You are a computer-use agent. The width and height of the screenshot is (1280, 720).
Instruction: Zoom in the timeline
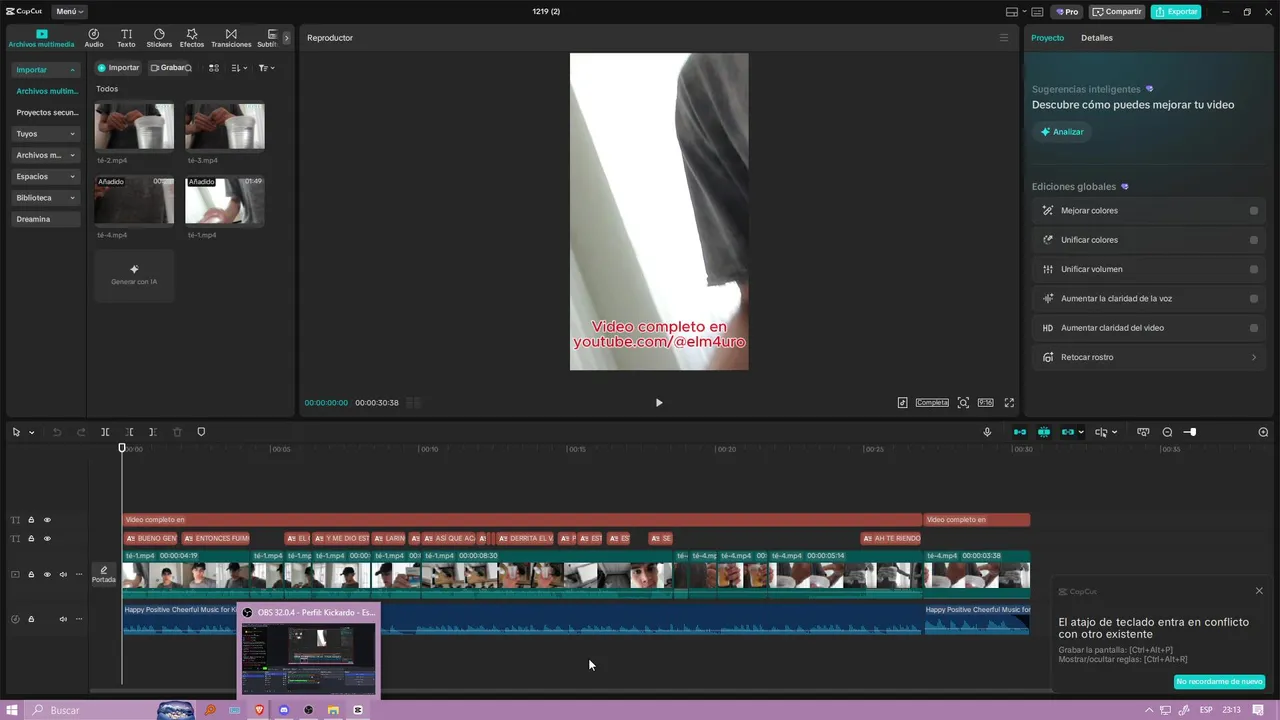[1263, 432]
